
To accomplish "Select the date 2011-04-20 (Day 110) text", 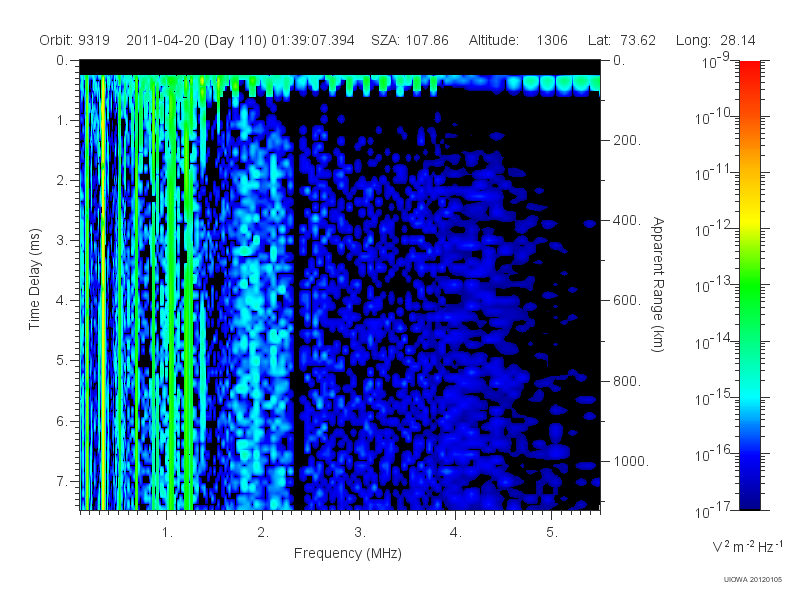I will [196, 40].
